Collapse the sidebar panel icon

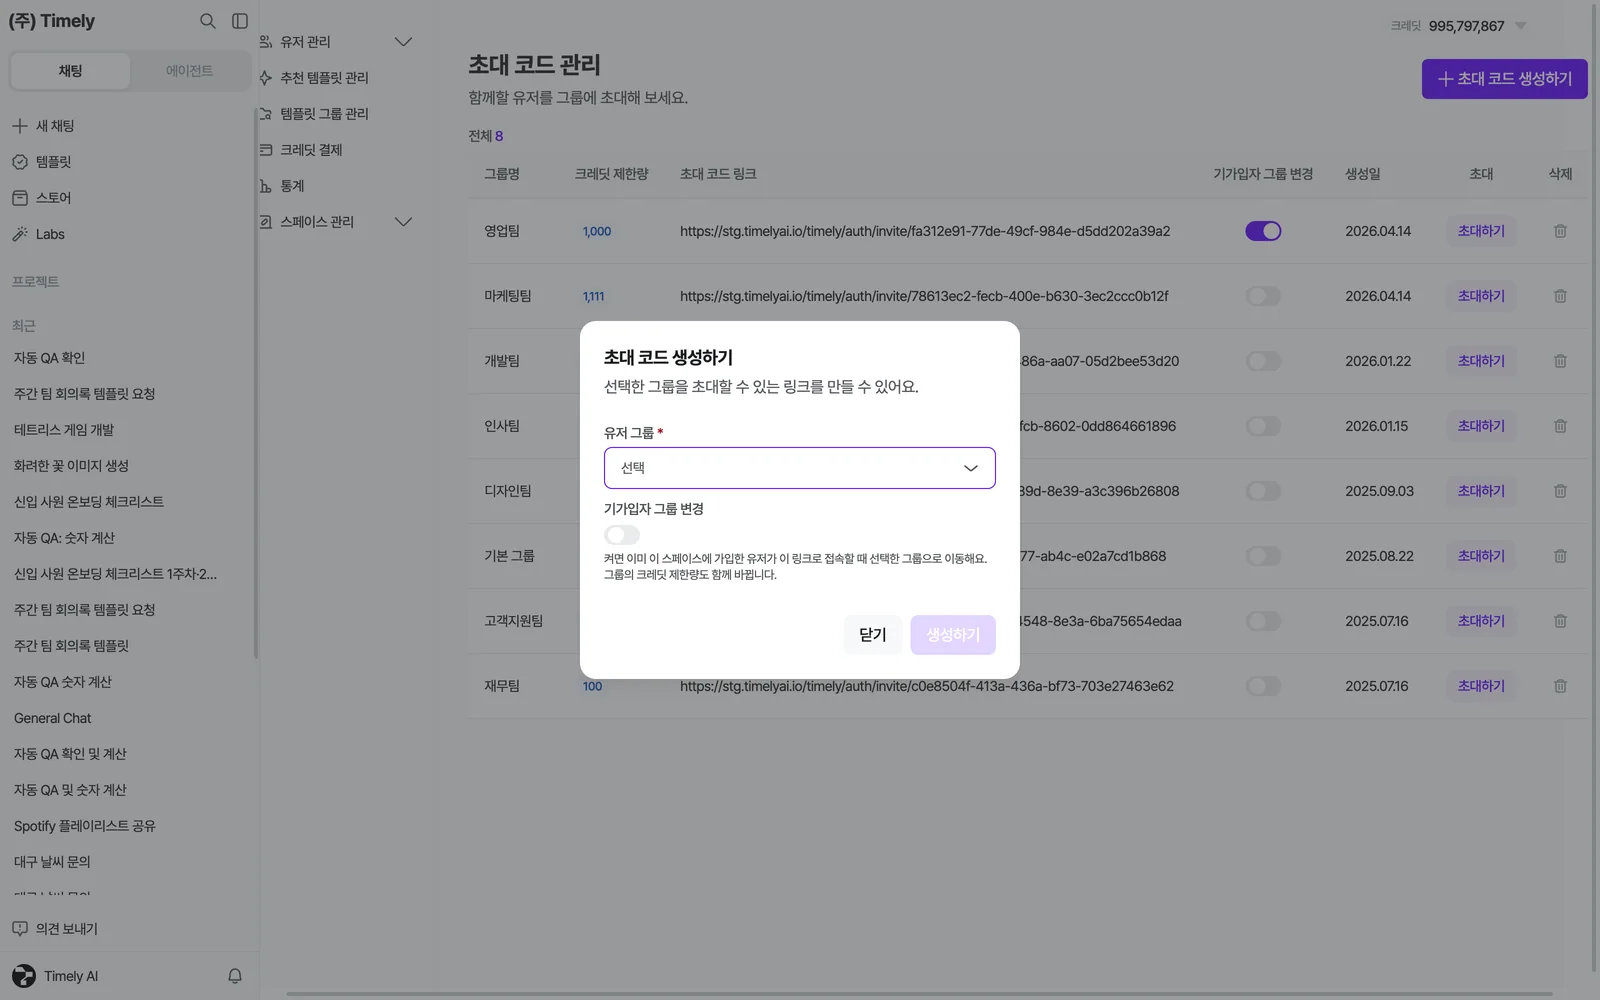[240, 21]
